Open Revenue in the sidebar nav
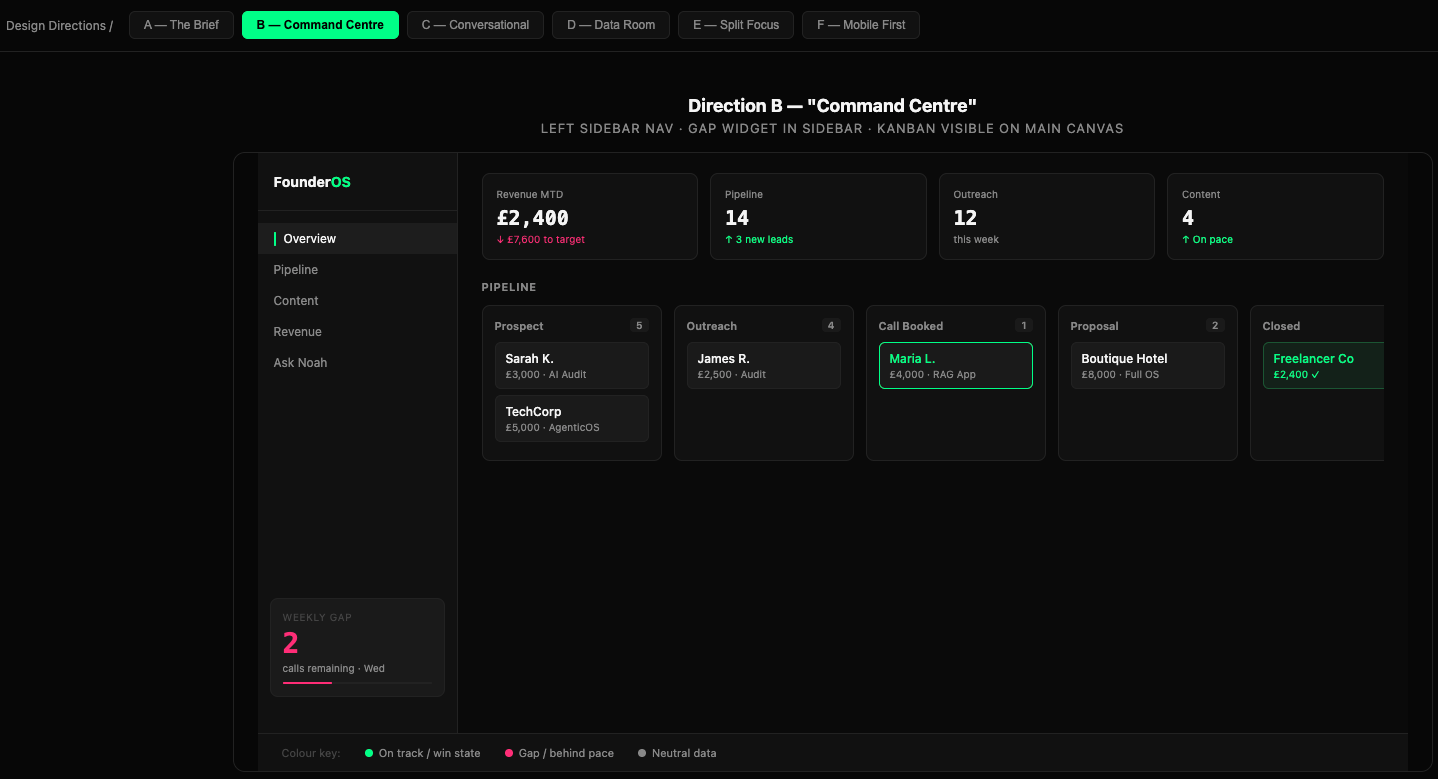This screenshot has width=1438, height=779. pos(358,331)
